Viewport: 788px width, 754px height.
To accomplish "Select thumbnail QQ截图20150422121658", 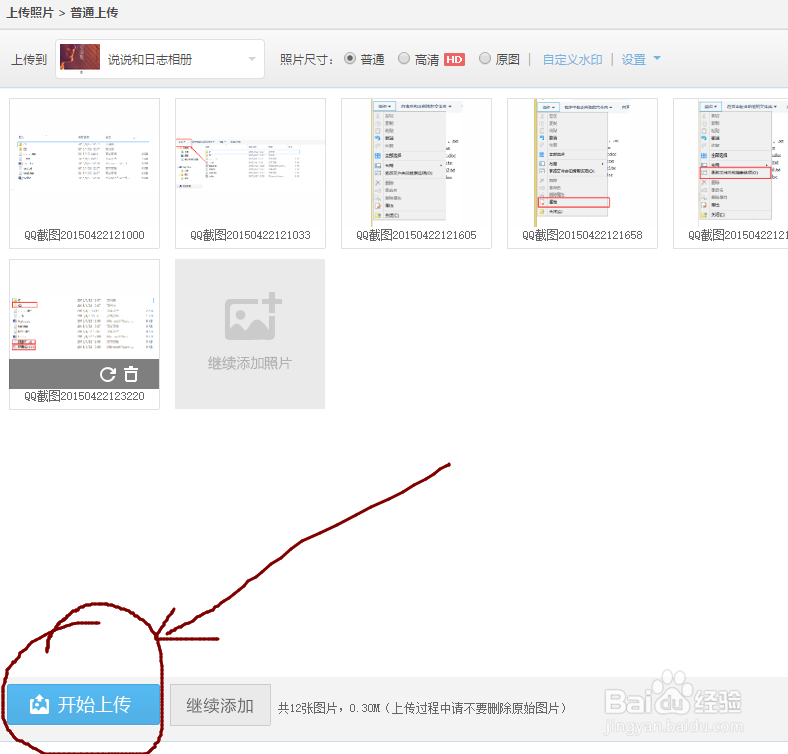I will 582,173.
